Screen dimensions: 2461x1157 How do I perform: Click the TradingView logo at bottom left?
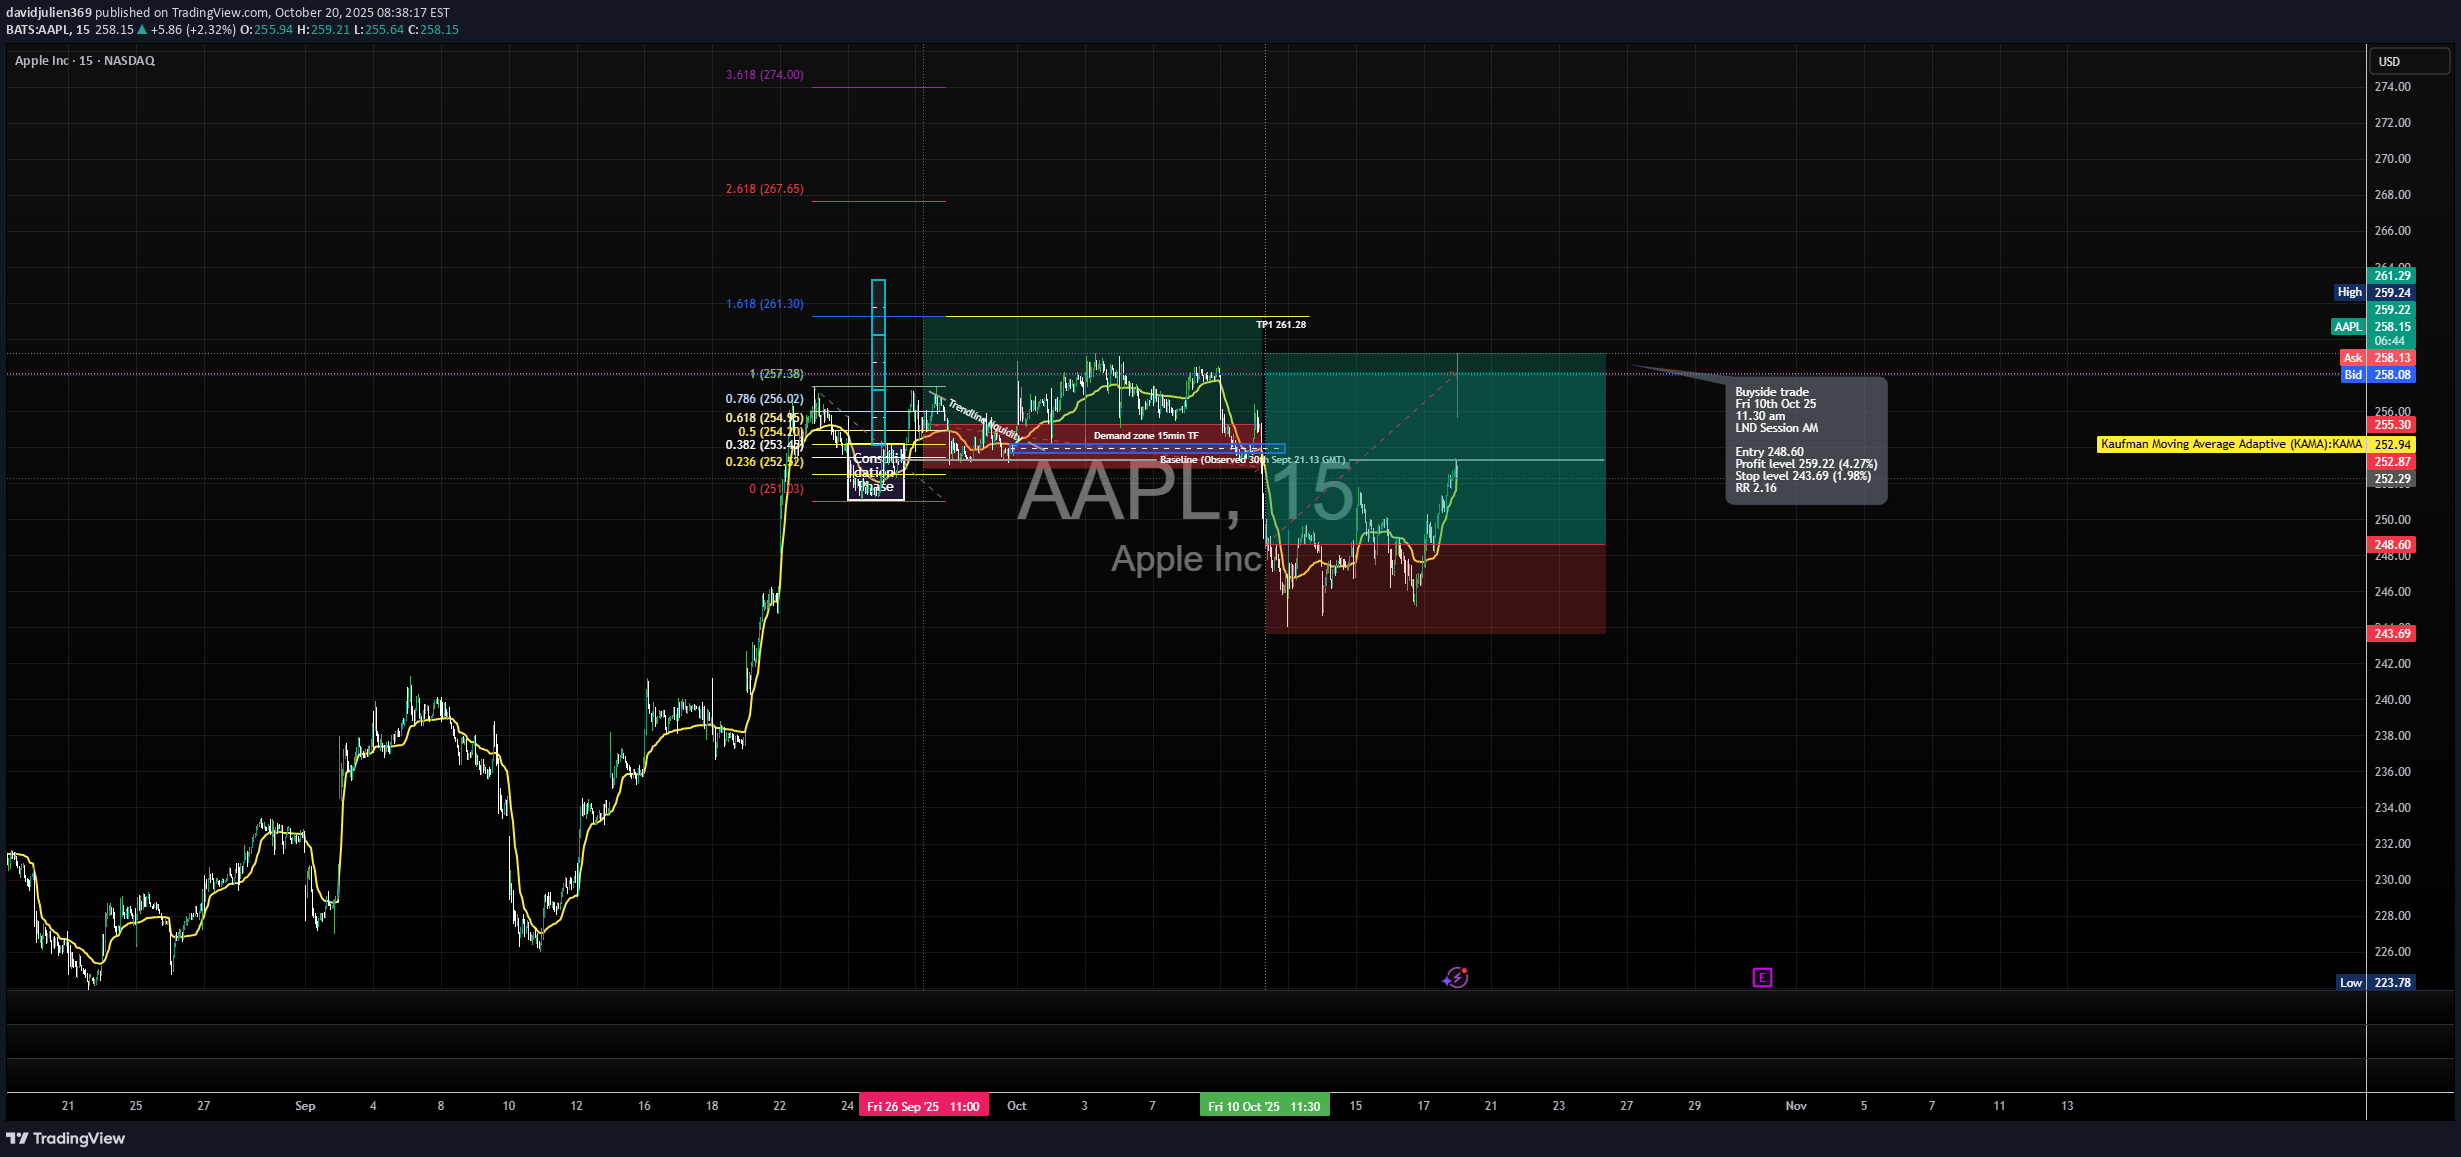(66, 1138)
